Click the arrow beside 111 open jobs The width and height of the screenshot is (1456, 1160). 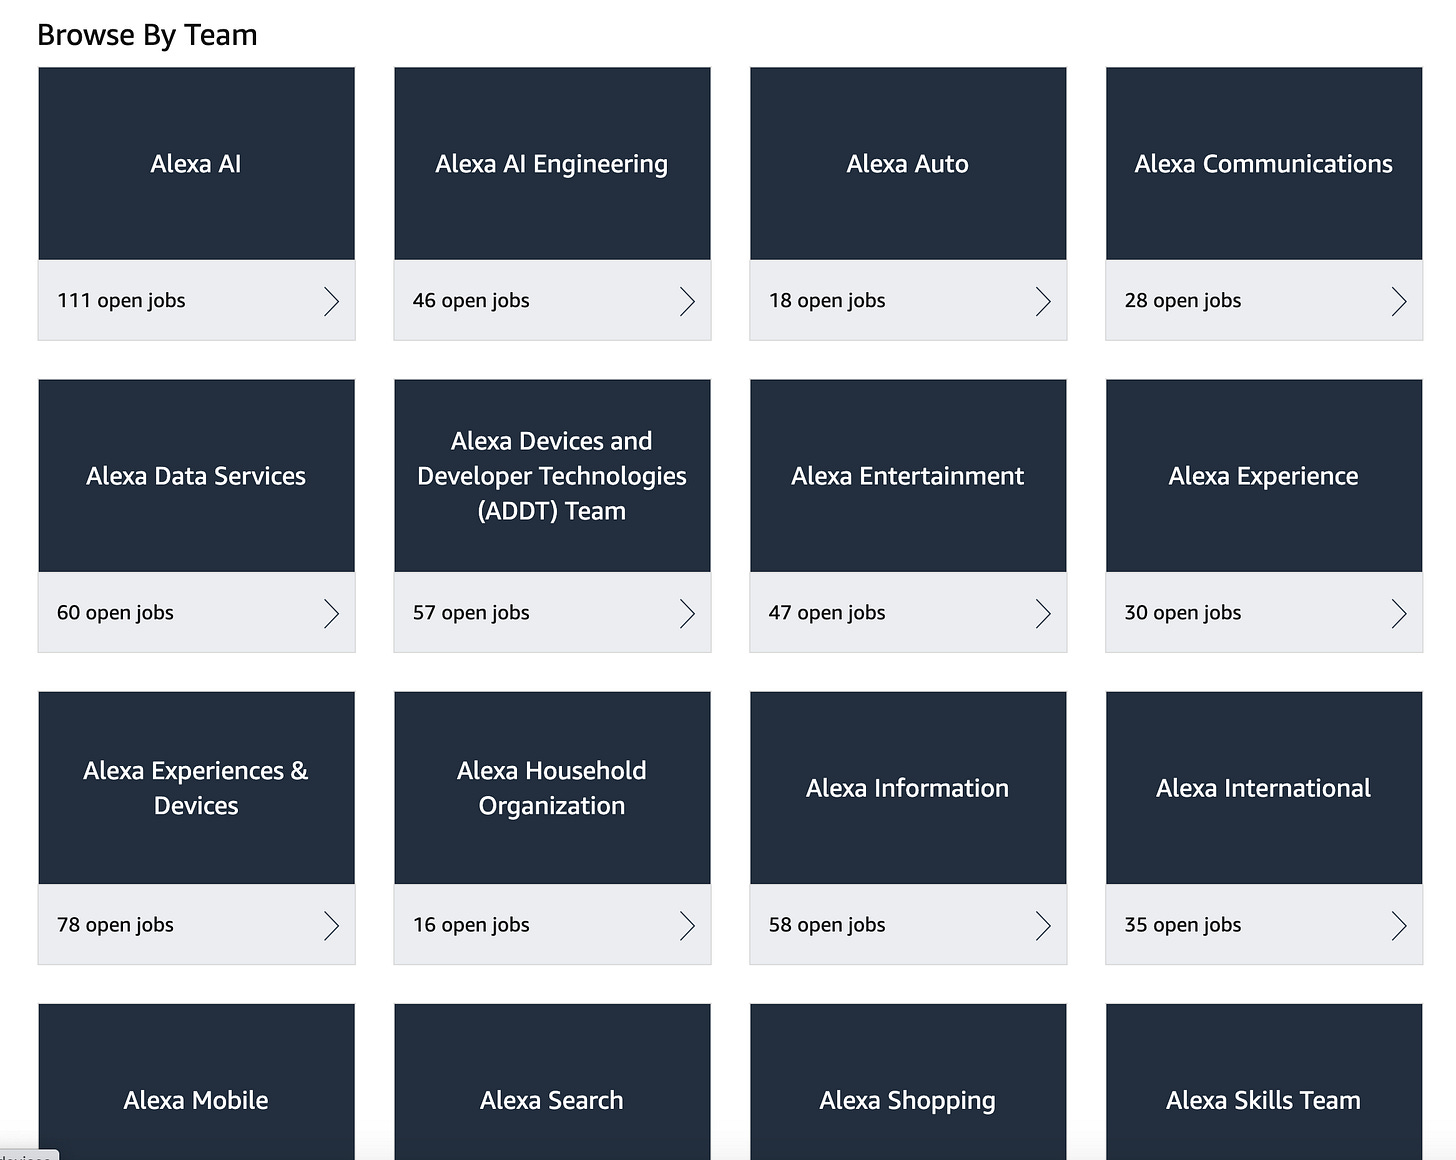coord(332,301)
